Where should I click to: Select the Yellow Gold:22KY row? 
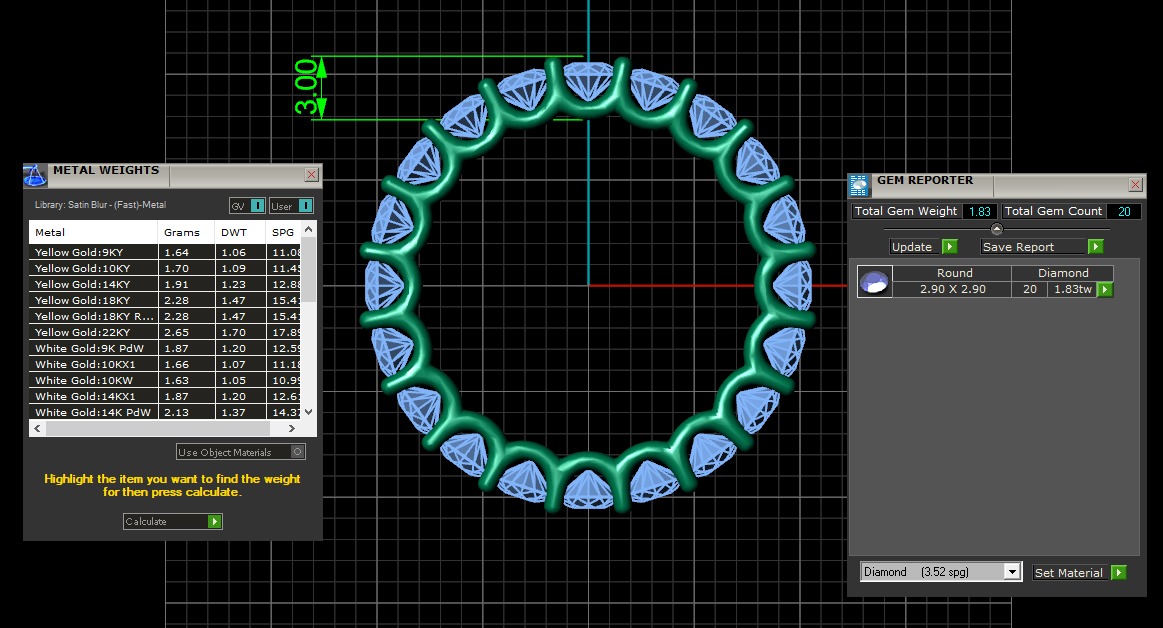coord(165,332)
